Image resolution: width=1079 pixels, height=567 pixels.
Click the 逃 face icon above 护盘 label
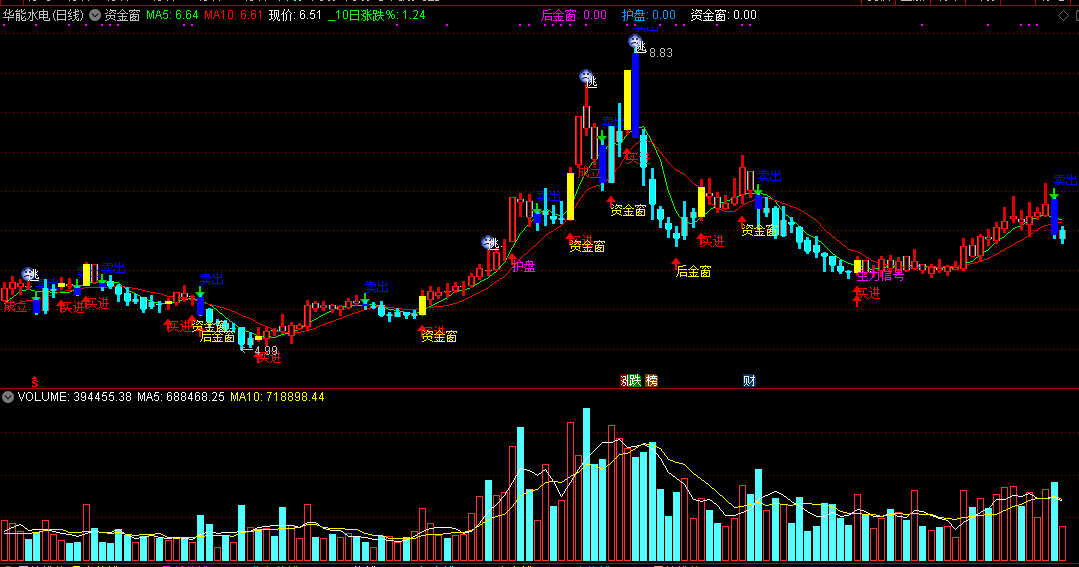click(x=488, y=242)
